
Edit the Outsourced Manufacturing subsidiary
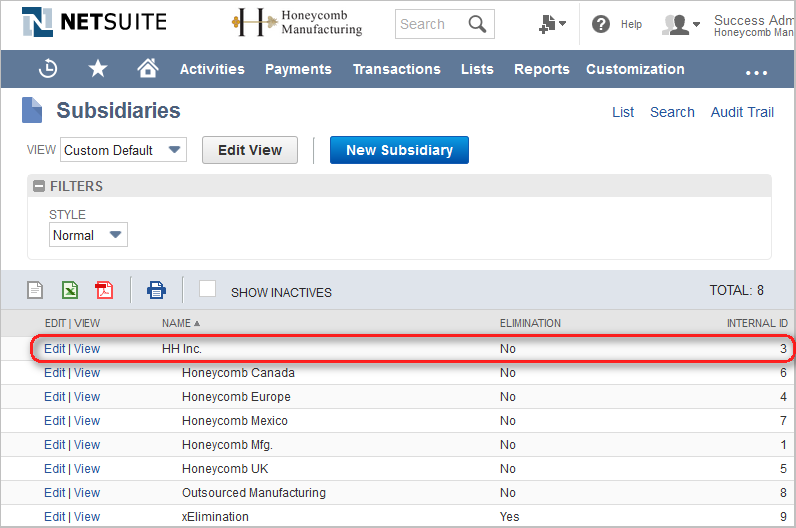54,492
